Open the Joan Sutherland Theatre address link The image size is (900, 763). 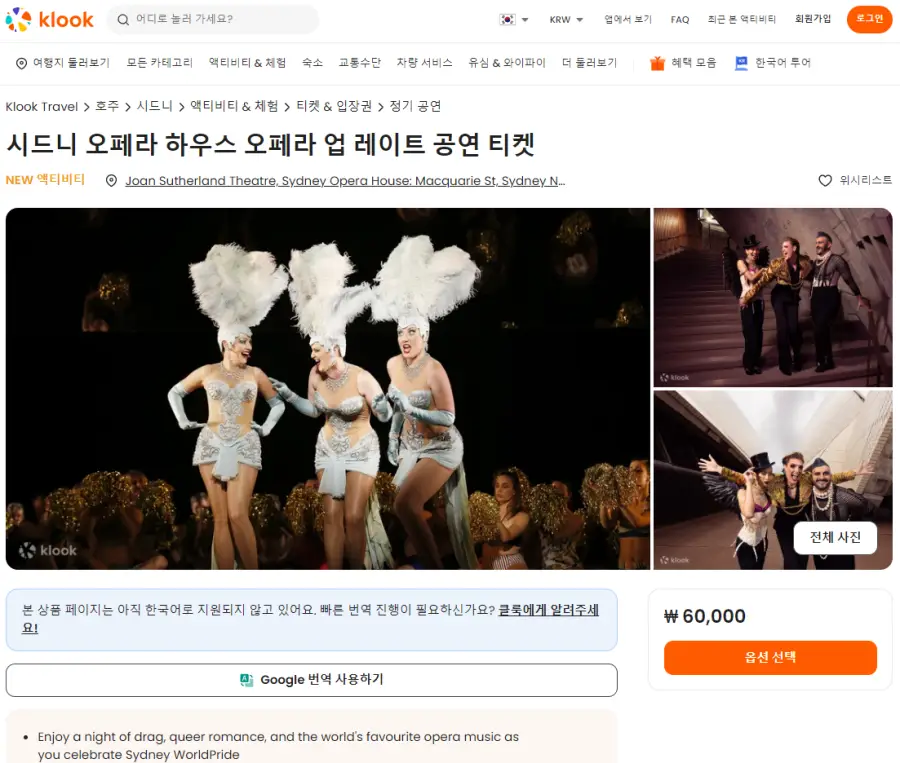[345, 181]
